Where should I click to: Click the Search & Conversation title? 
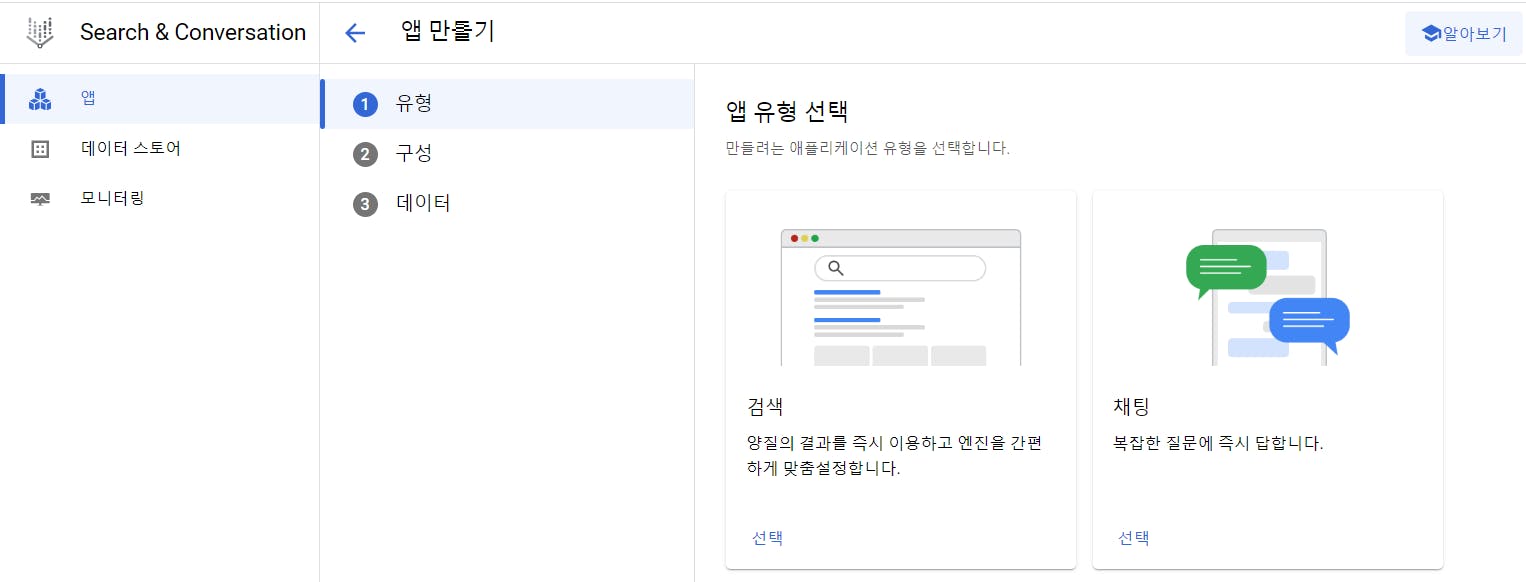coord(193,32)
